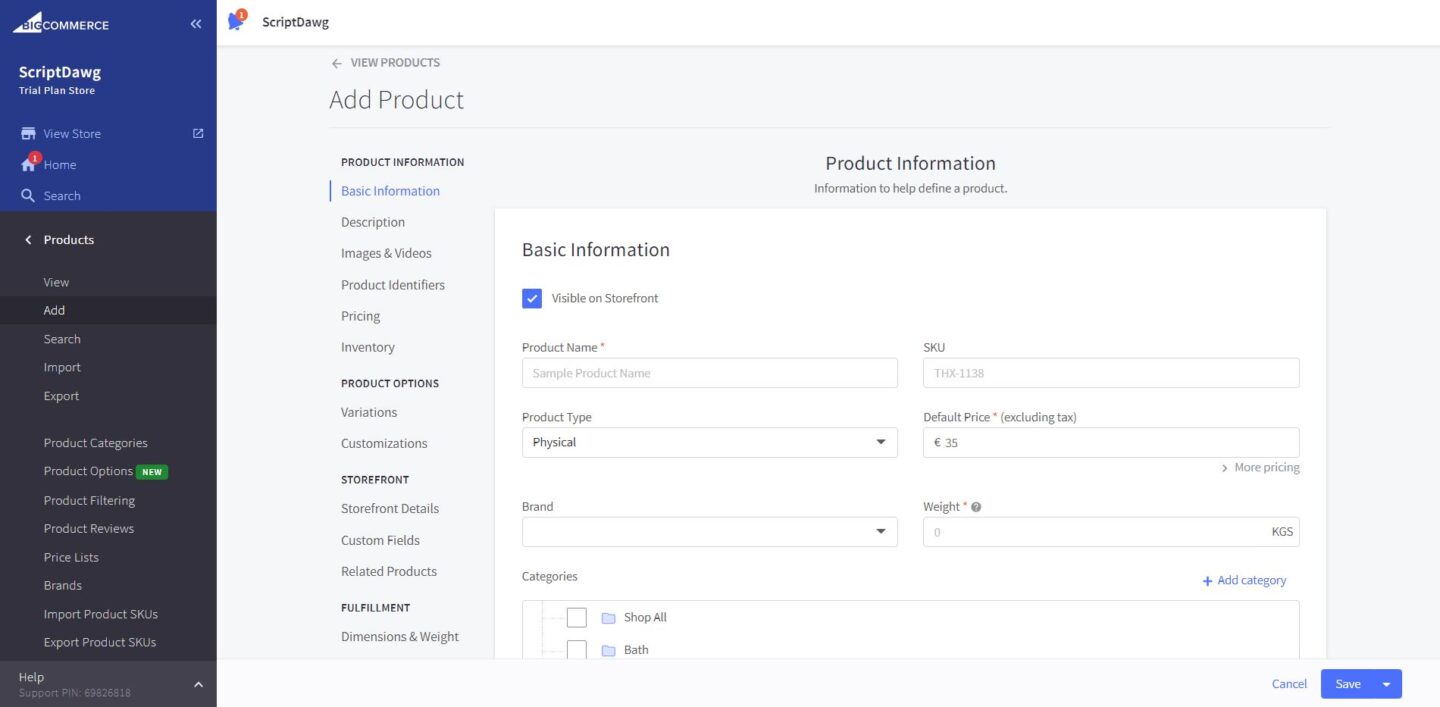Click the Bath category folder icon
Screen dimensions: 1440x707
[609, 649]
